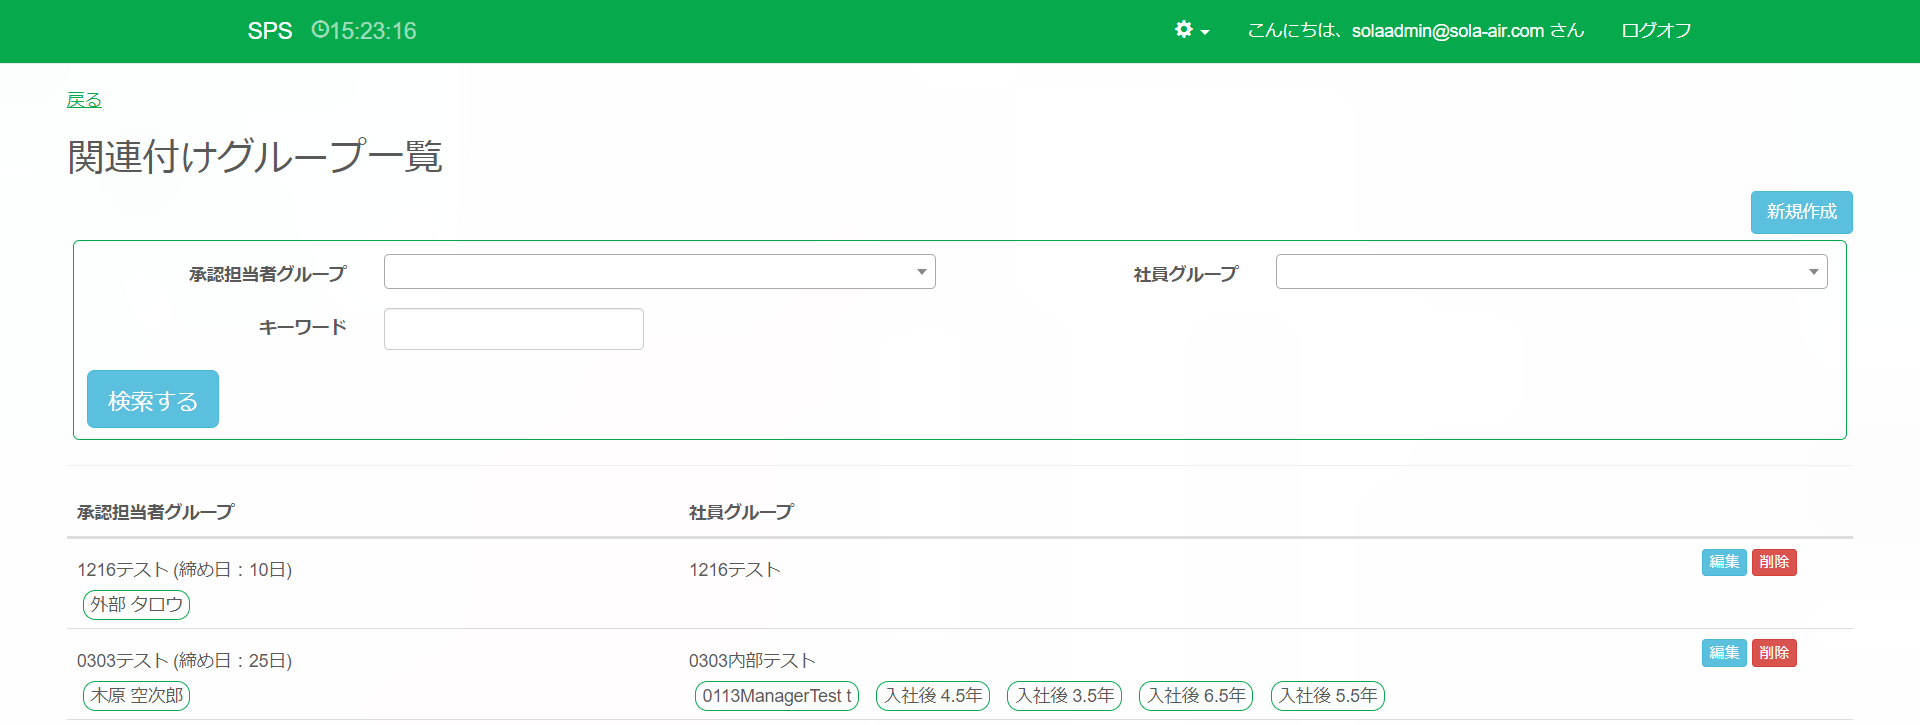Click the 外部 タロウ tag
Image resolution: width=1920 pixels, height=725 pixels.
click(x=137, y=605)
